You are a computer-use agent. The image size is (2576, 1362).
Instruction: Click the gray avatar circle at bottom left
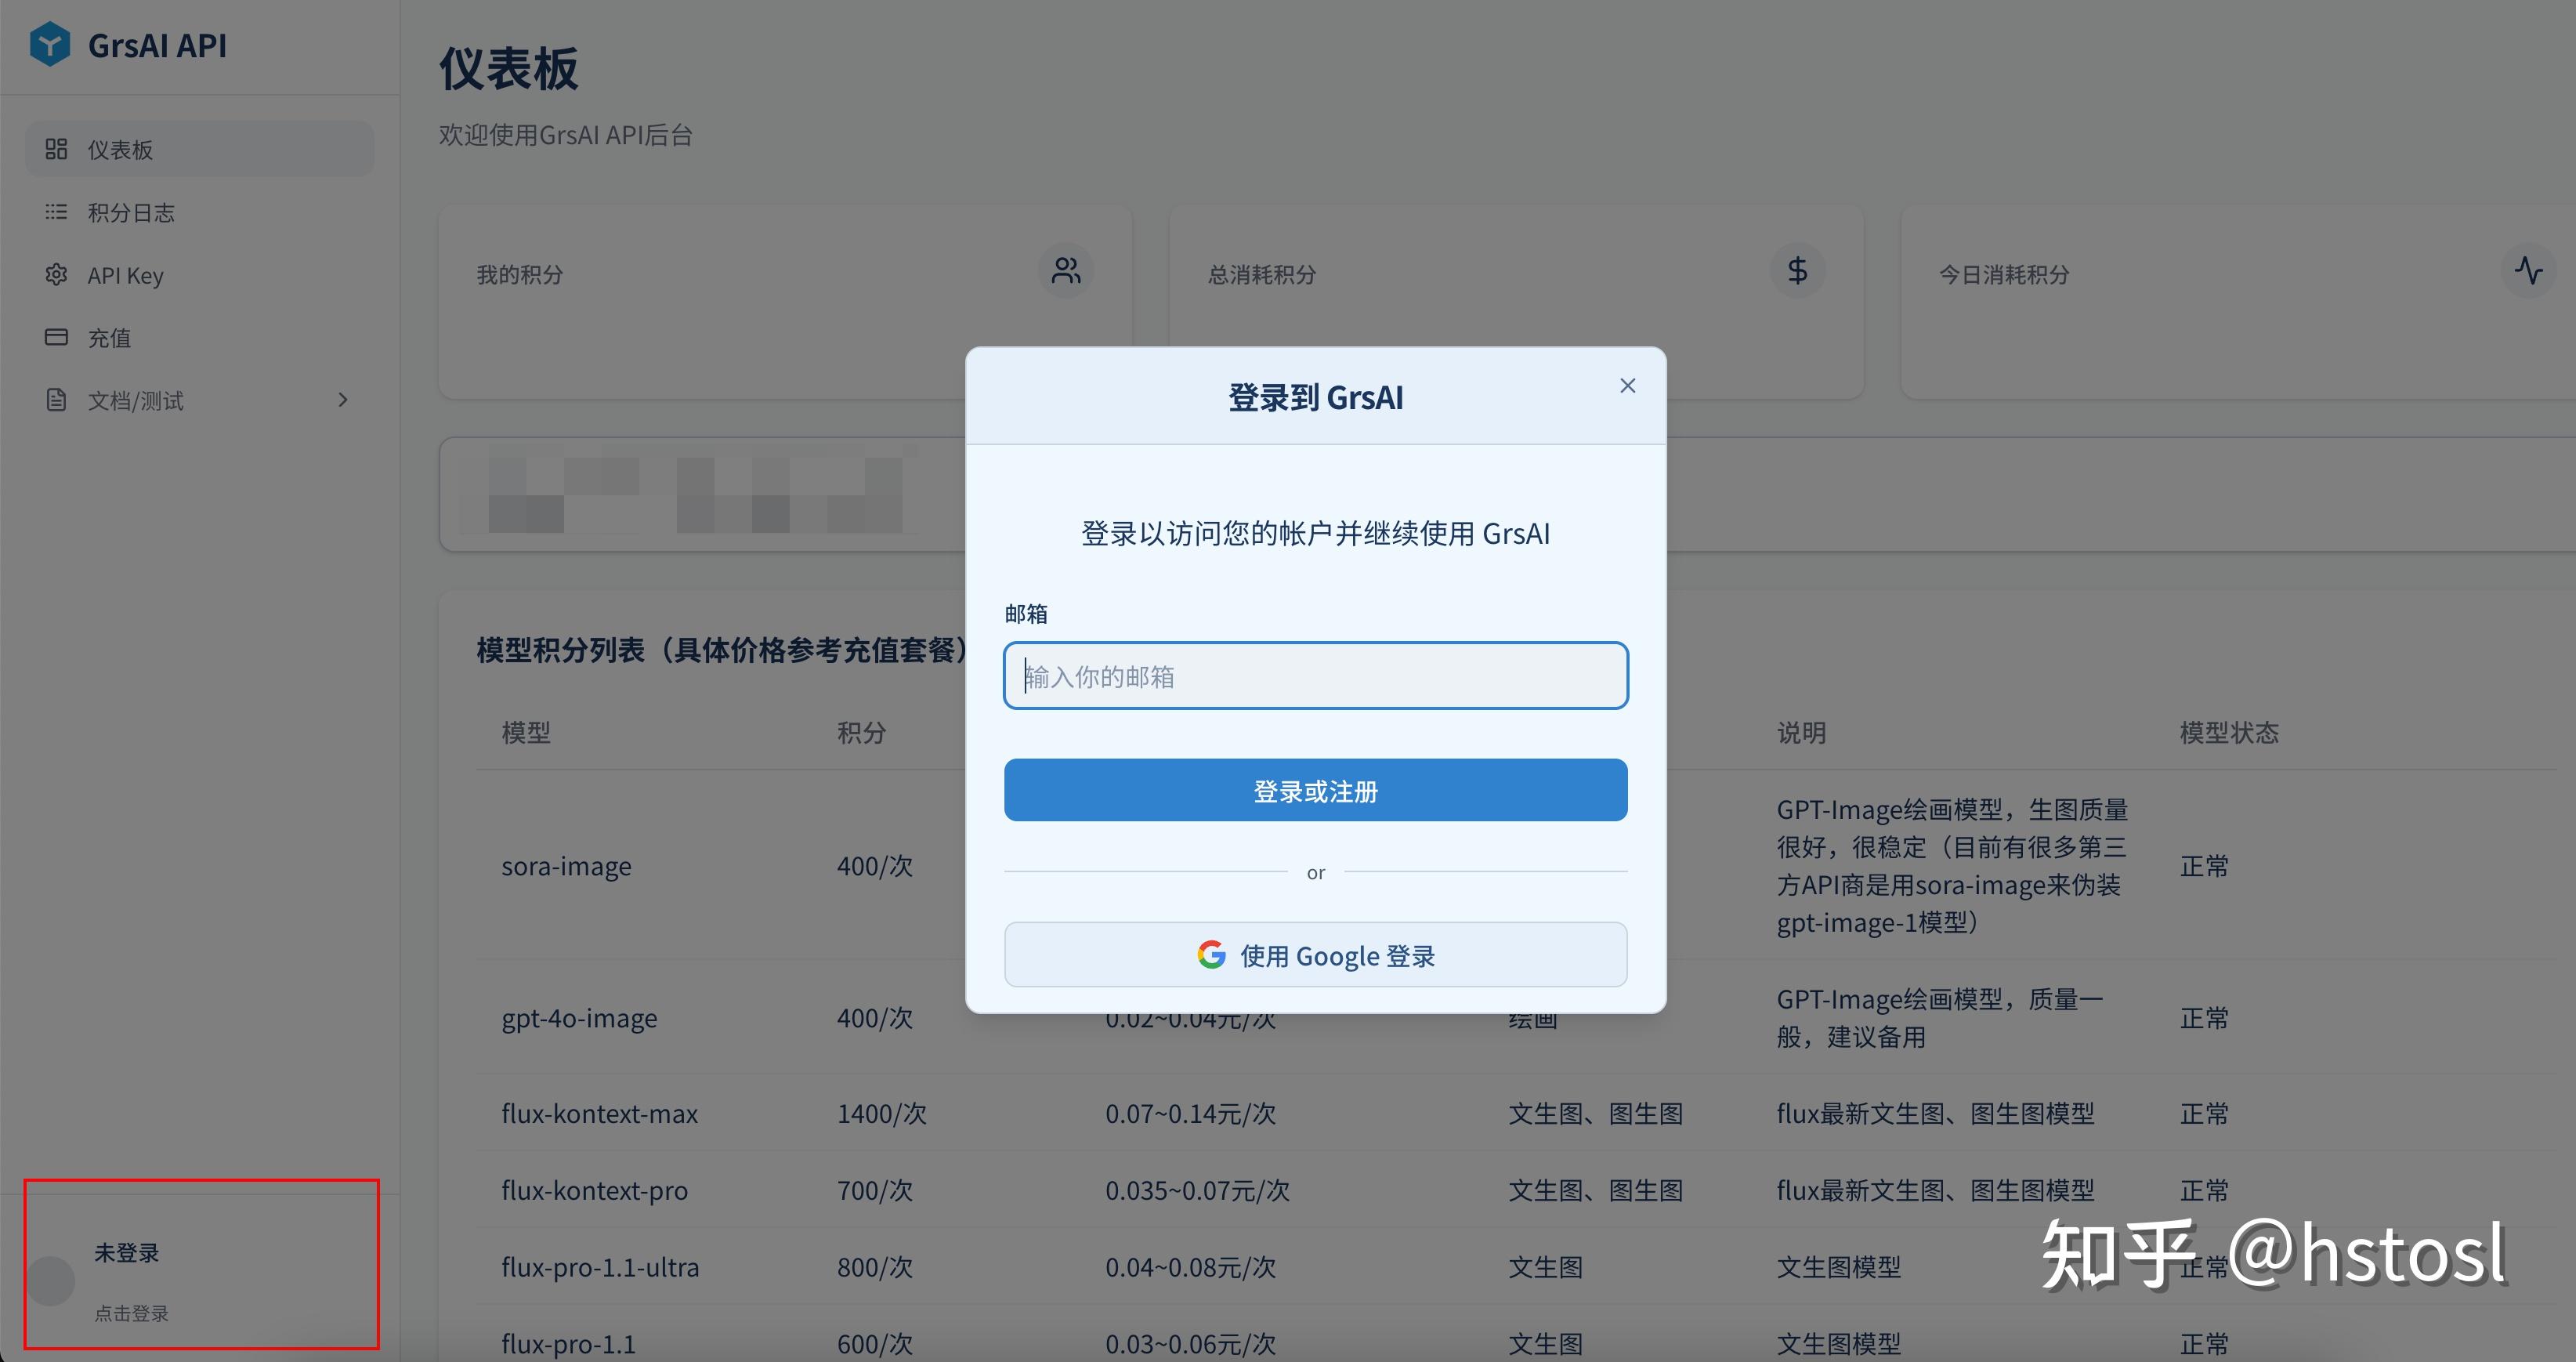click(x=51, y=1281)
